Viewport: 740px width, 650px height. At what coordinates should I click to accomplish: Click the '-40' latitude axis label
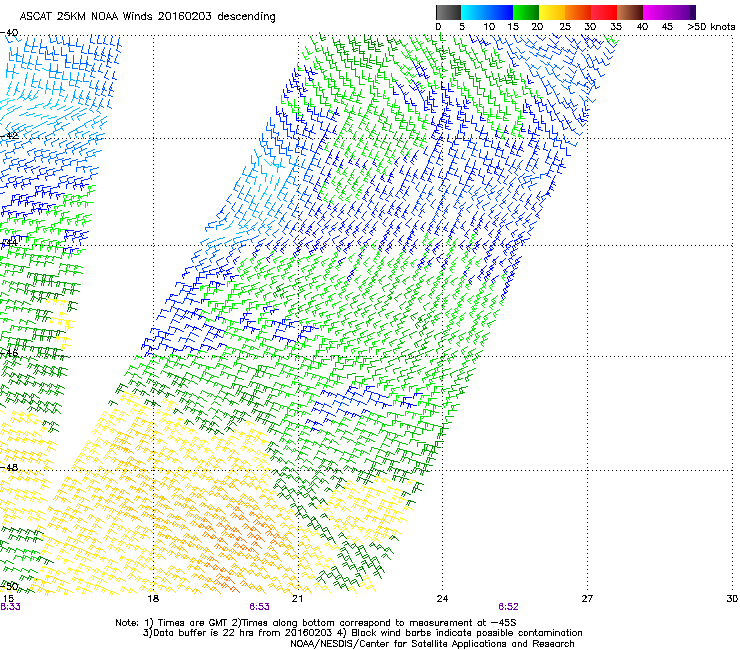pyautogui.click(x=9, y=33)
